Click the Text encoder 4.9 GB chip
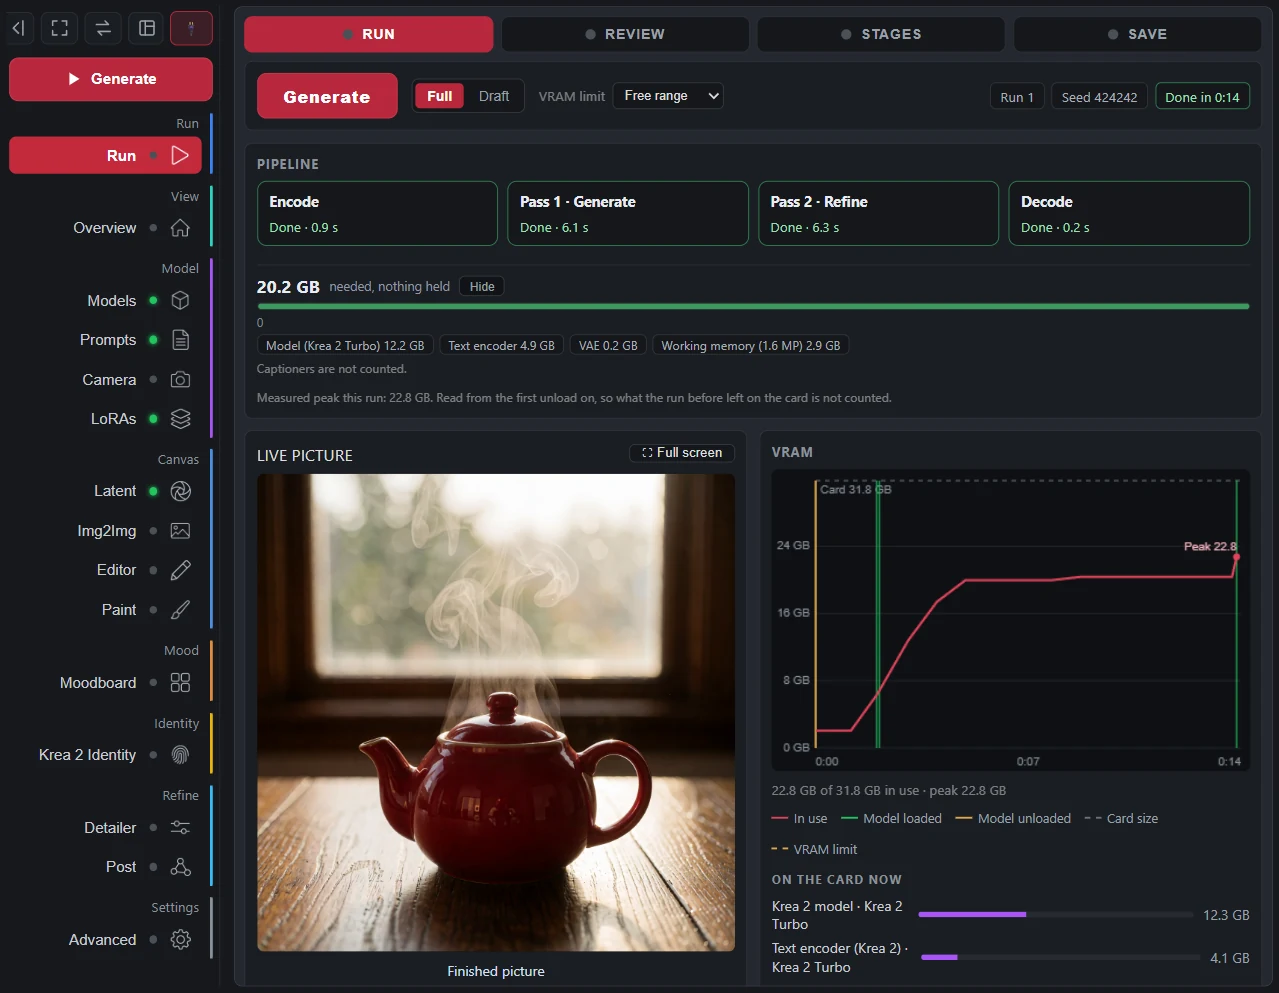 click(x=501, y=346)
